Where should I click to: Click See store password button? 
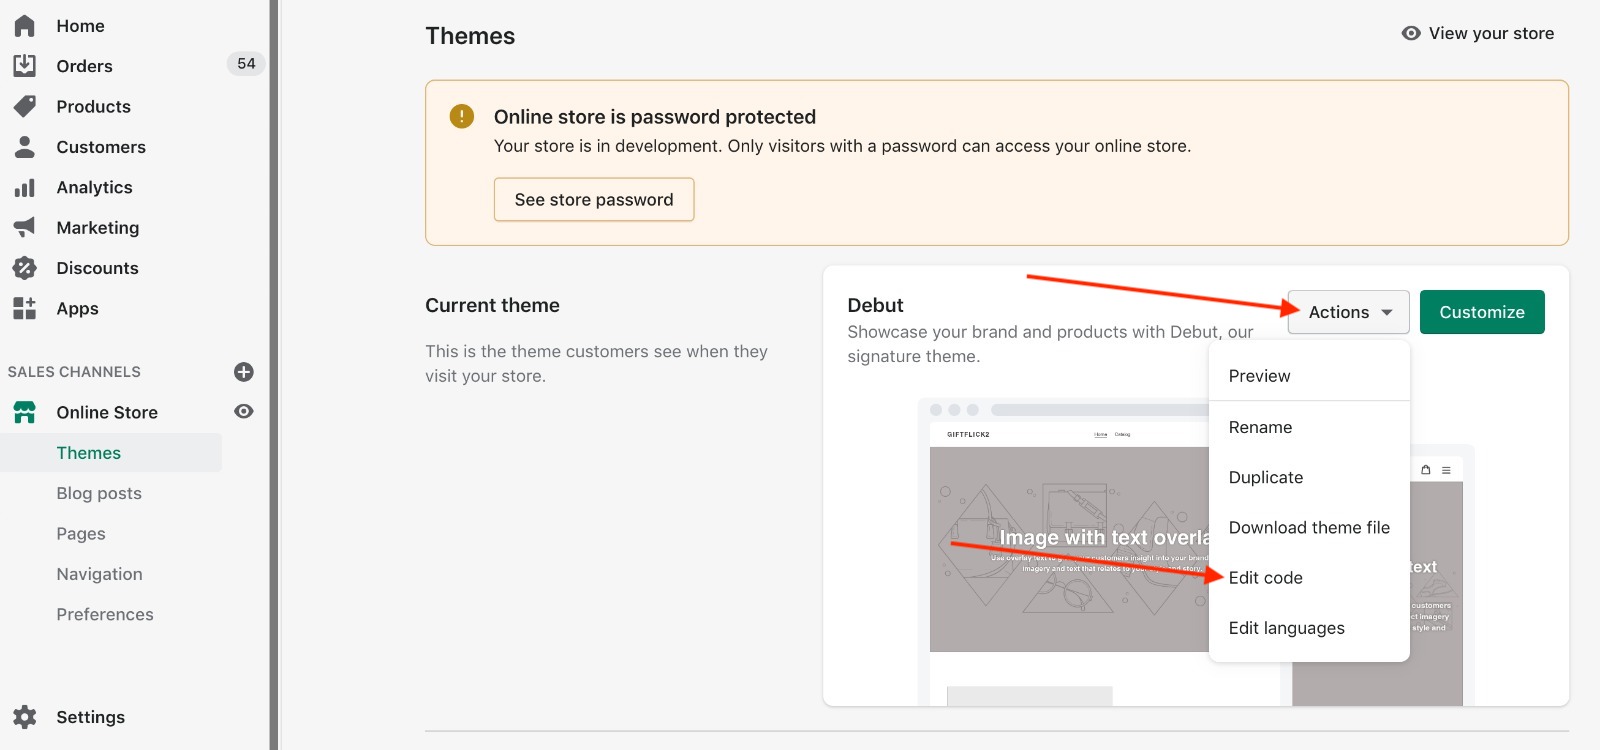(594, 200)
